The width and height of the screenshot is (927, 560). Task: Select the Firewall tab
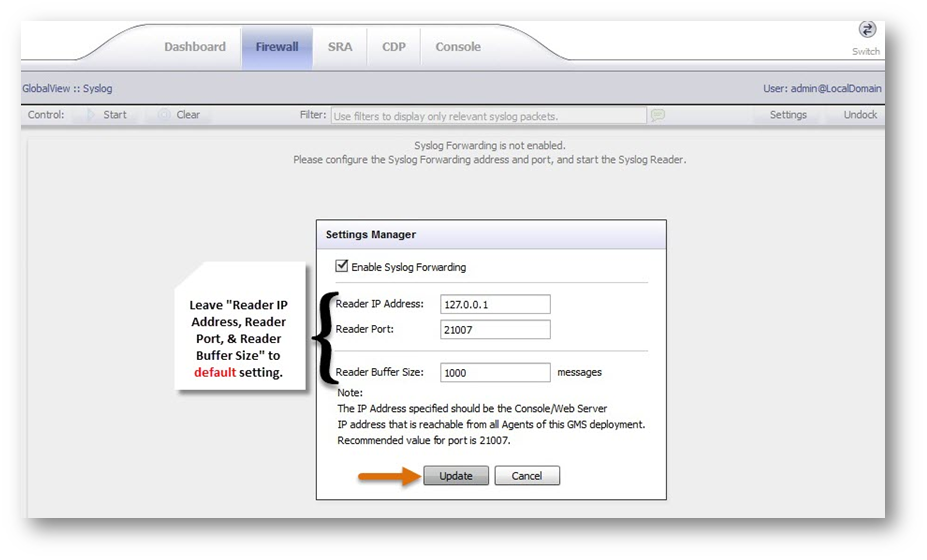click(277, 47)
